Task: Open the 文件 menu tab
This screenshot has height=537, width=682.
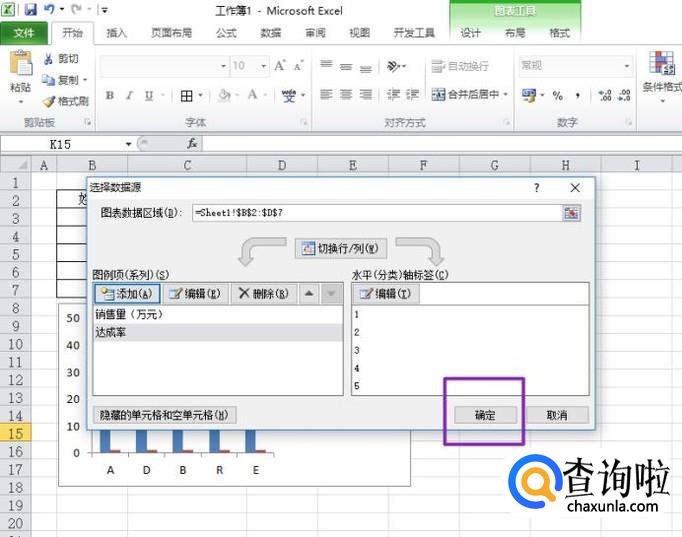Action: click(23, 33)
